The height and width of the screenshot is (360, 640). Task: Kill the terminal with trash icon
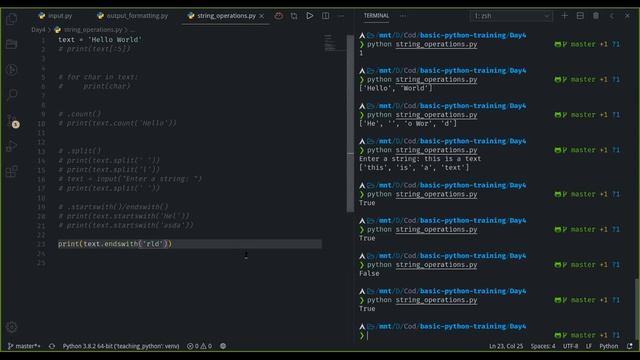click(596, 16)
